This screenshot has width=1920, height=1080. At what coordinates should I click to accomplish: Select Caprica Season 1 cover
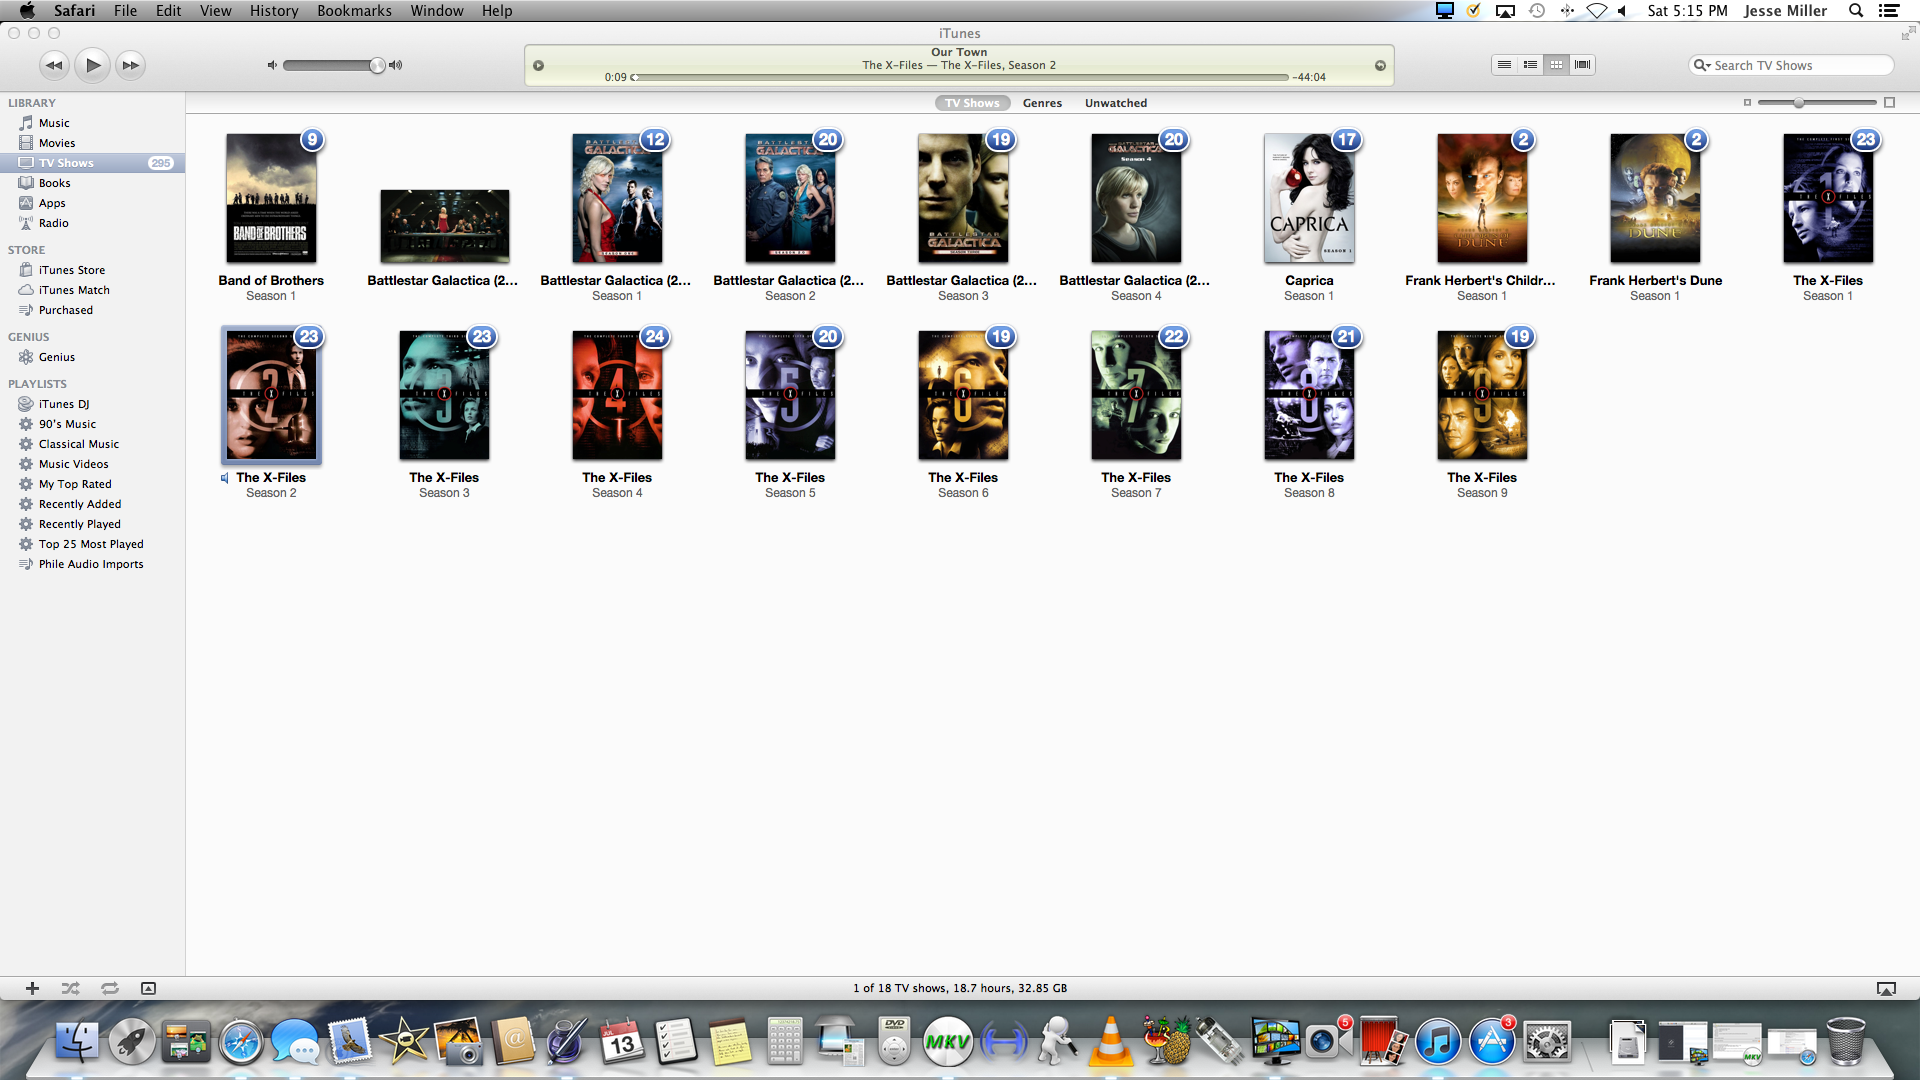click(x=1309, y=198)
